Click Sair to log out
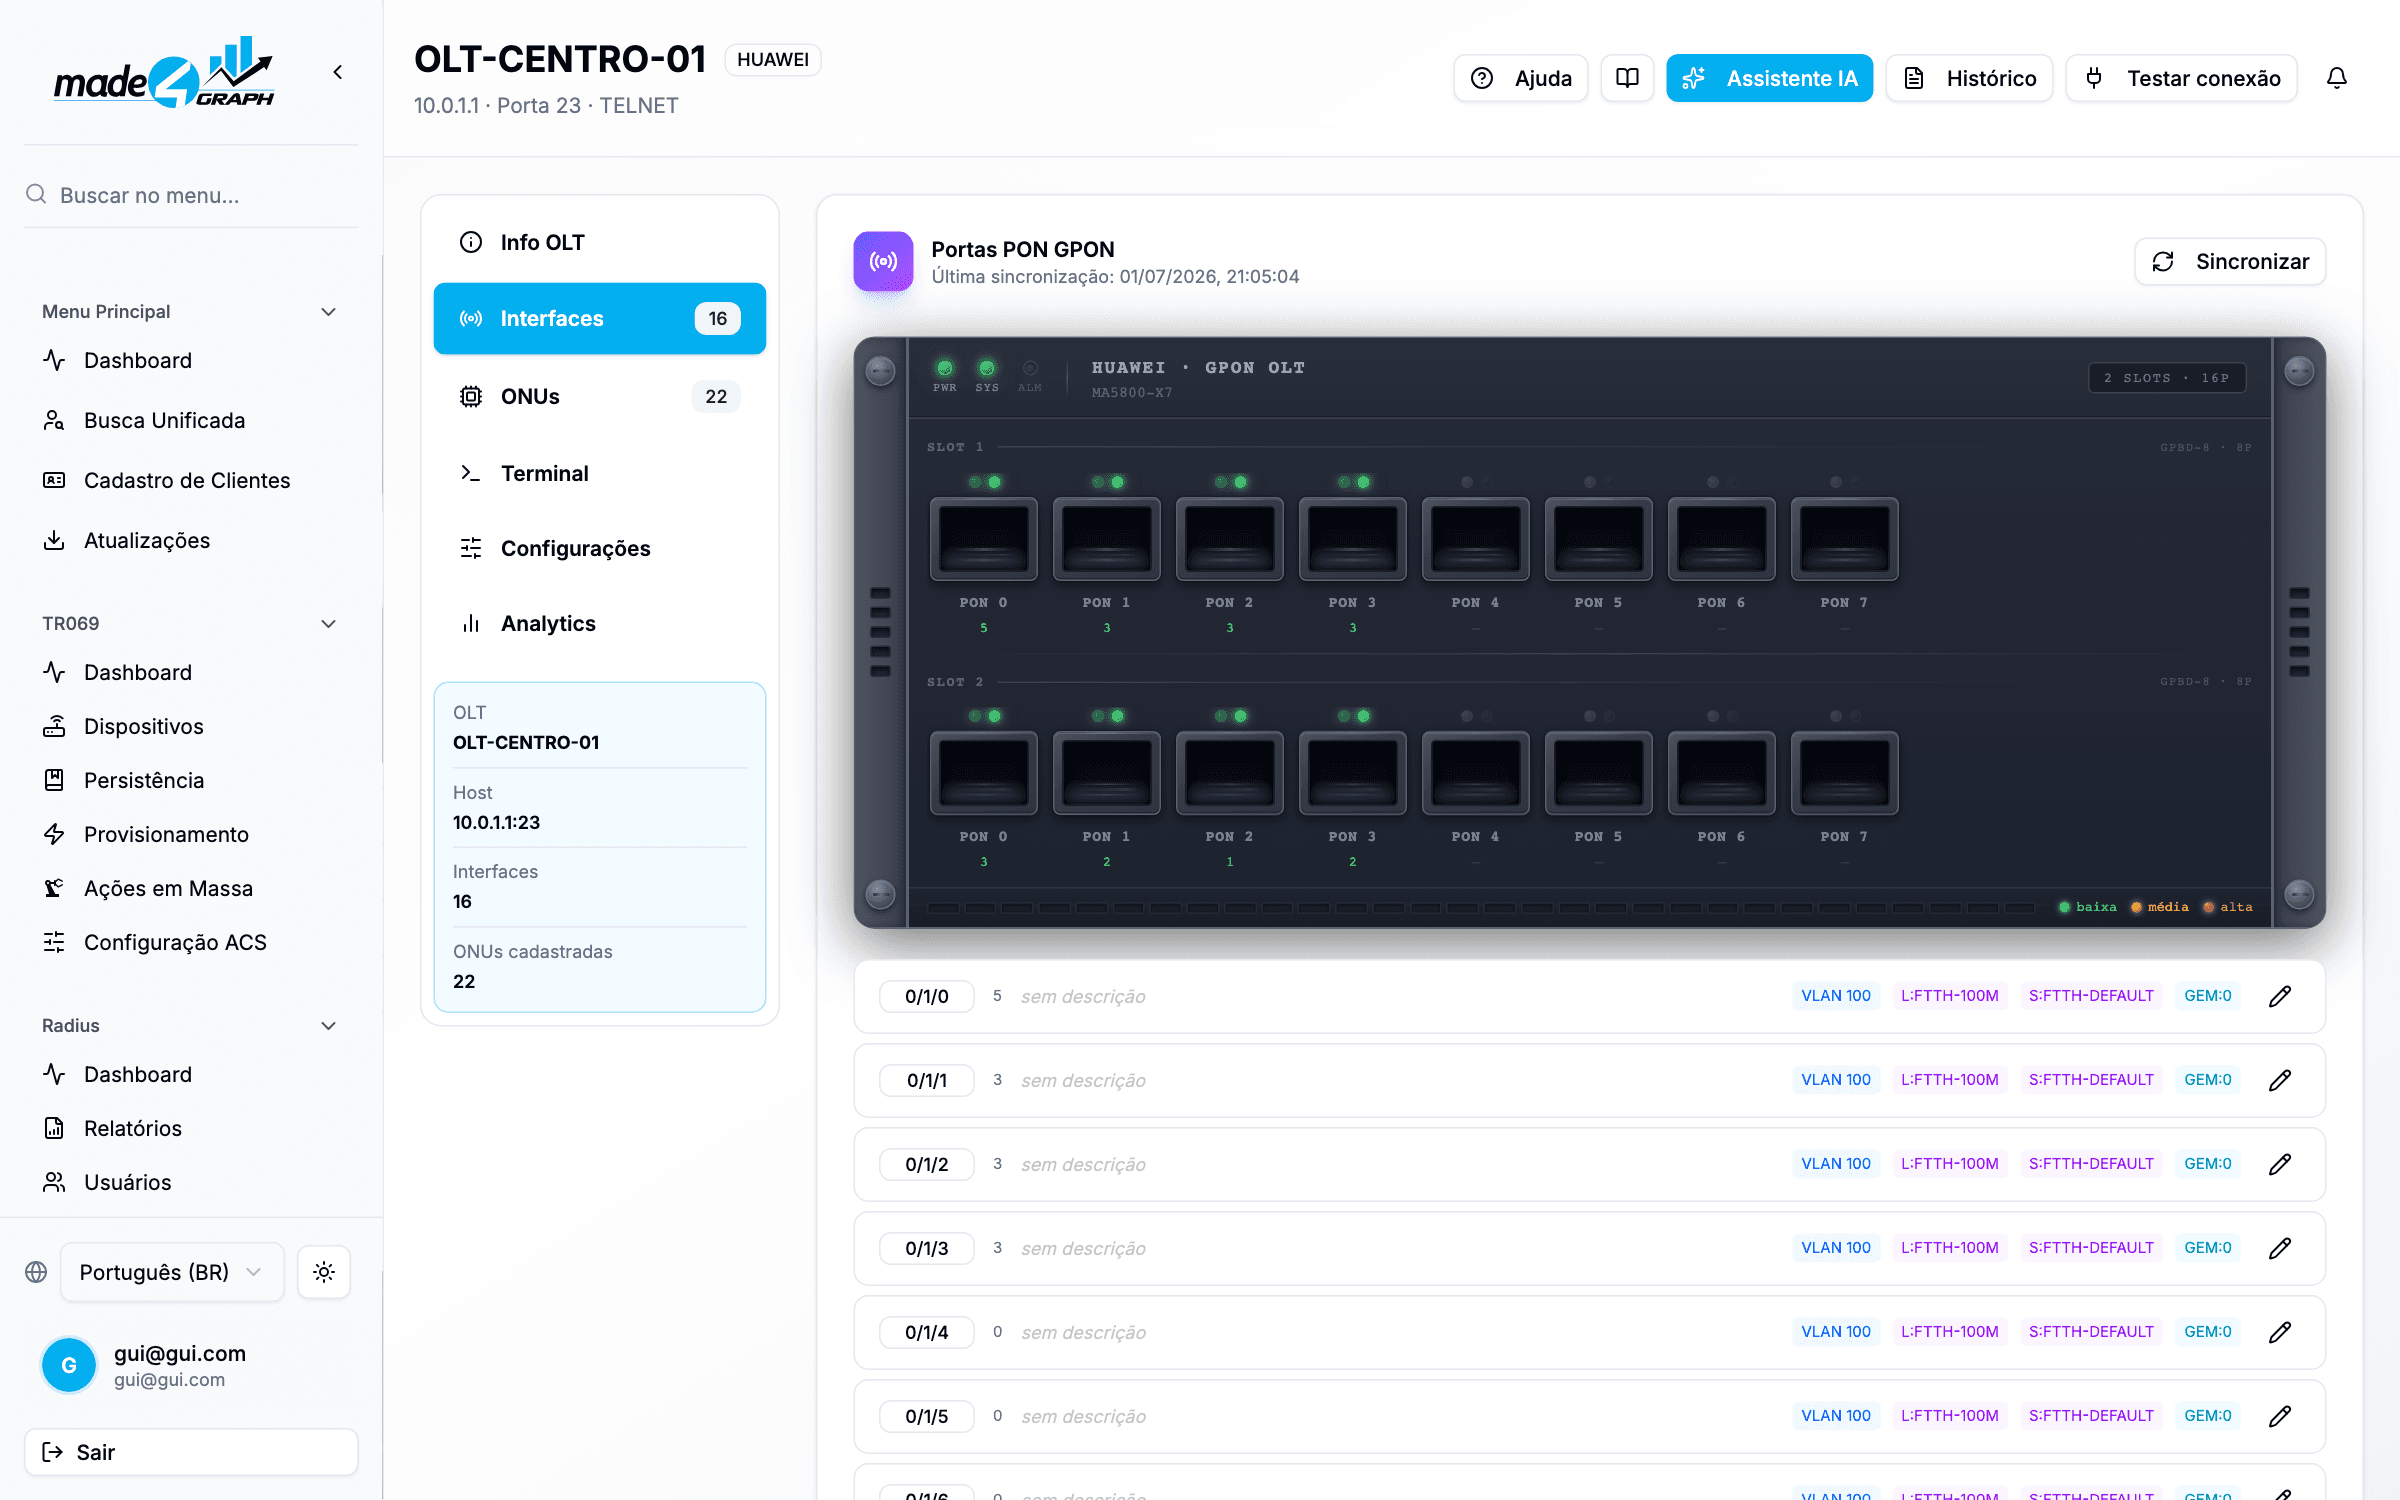 click(191, 1452)
